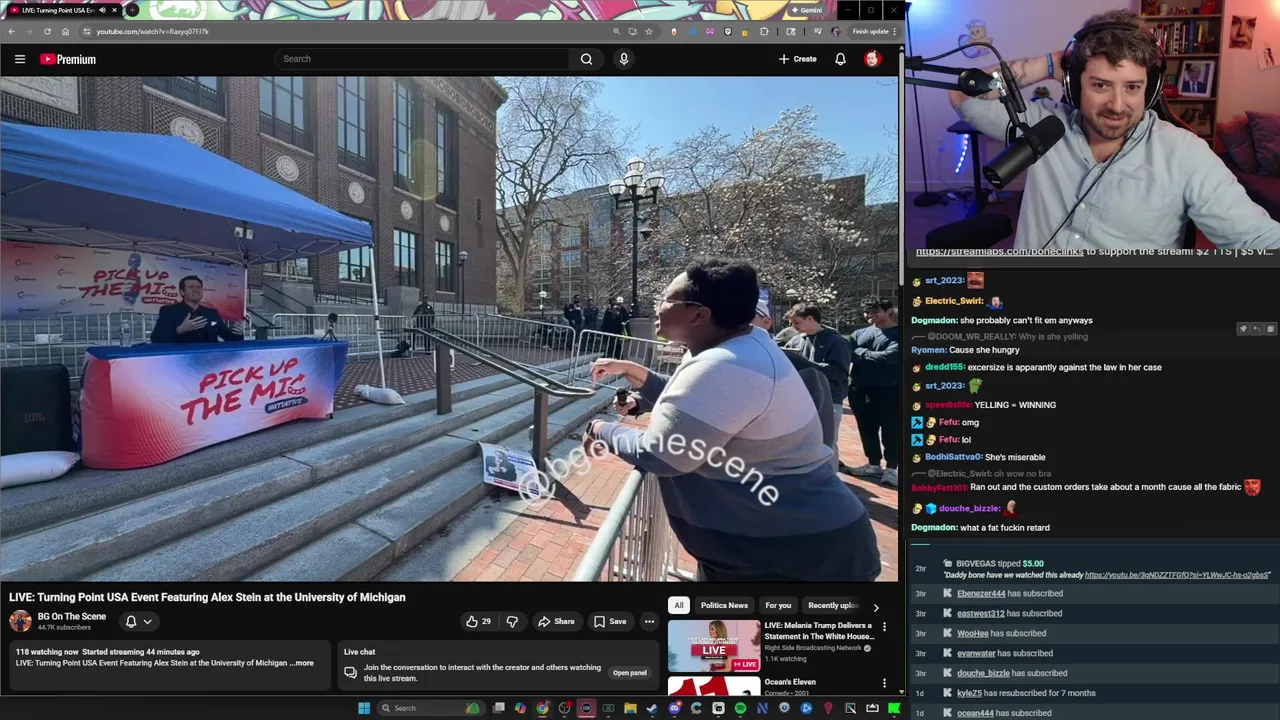The width and height of the screenshot is (1280, 720).
Task: Open evanwater subscriber username
Action: pyautogui.click(x=976, y=653)
